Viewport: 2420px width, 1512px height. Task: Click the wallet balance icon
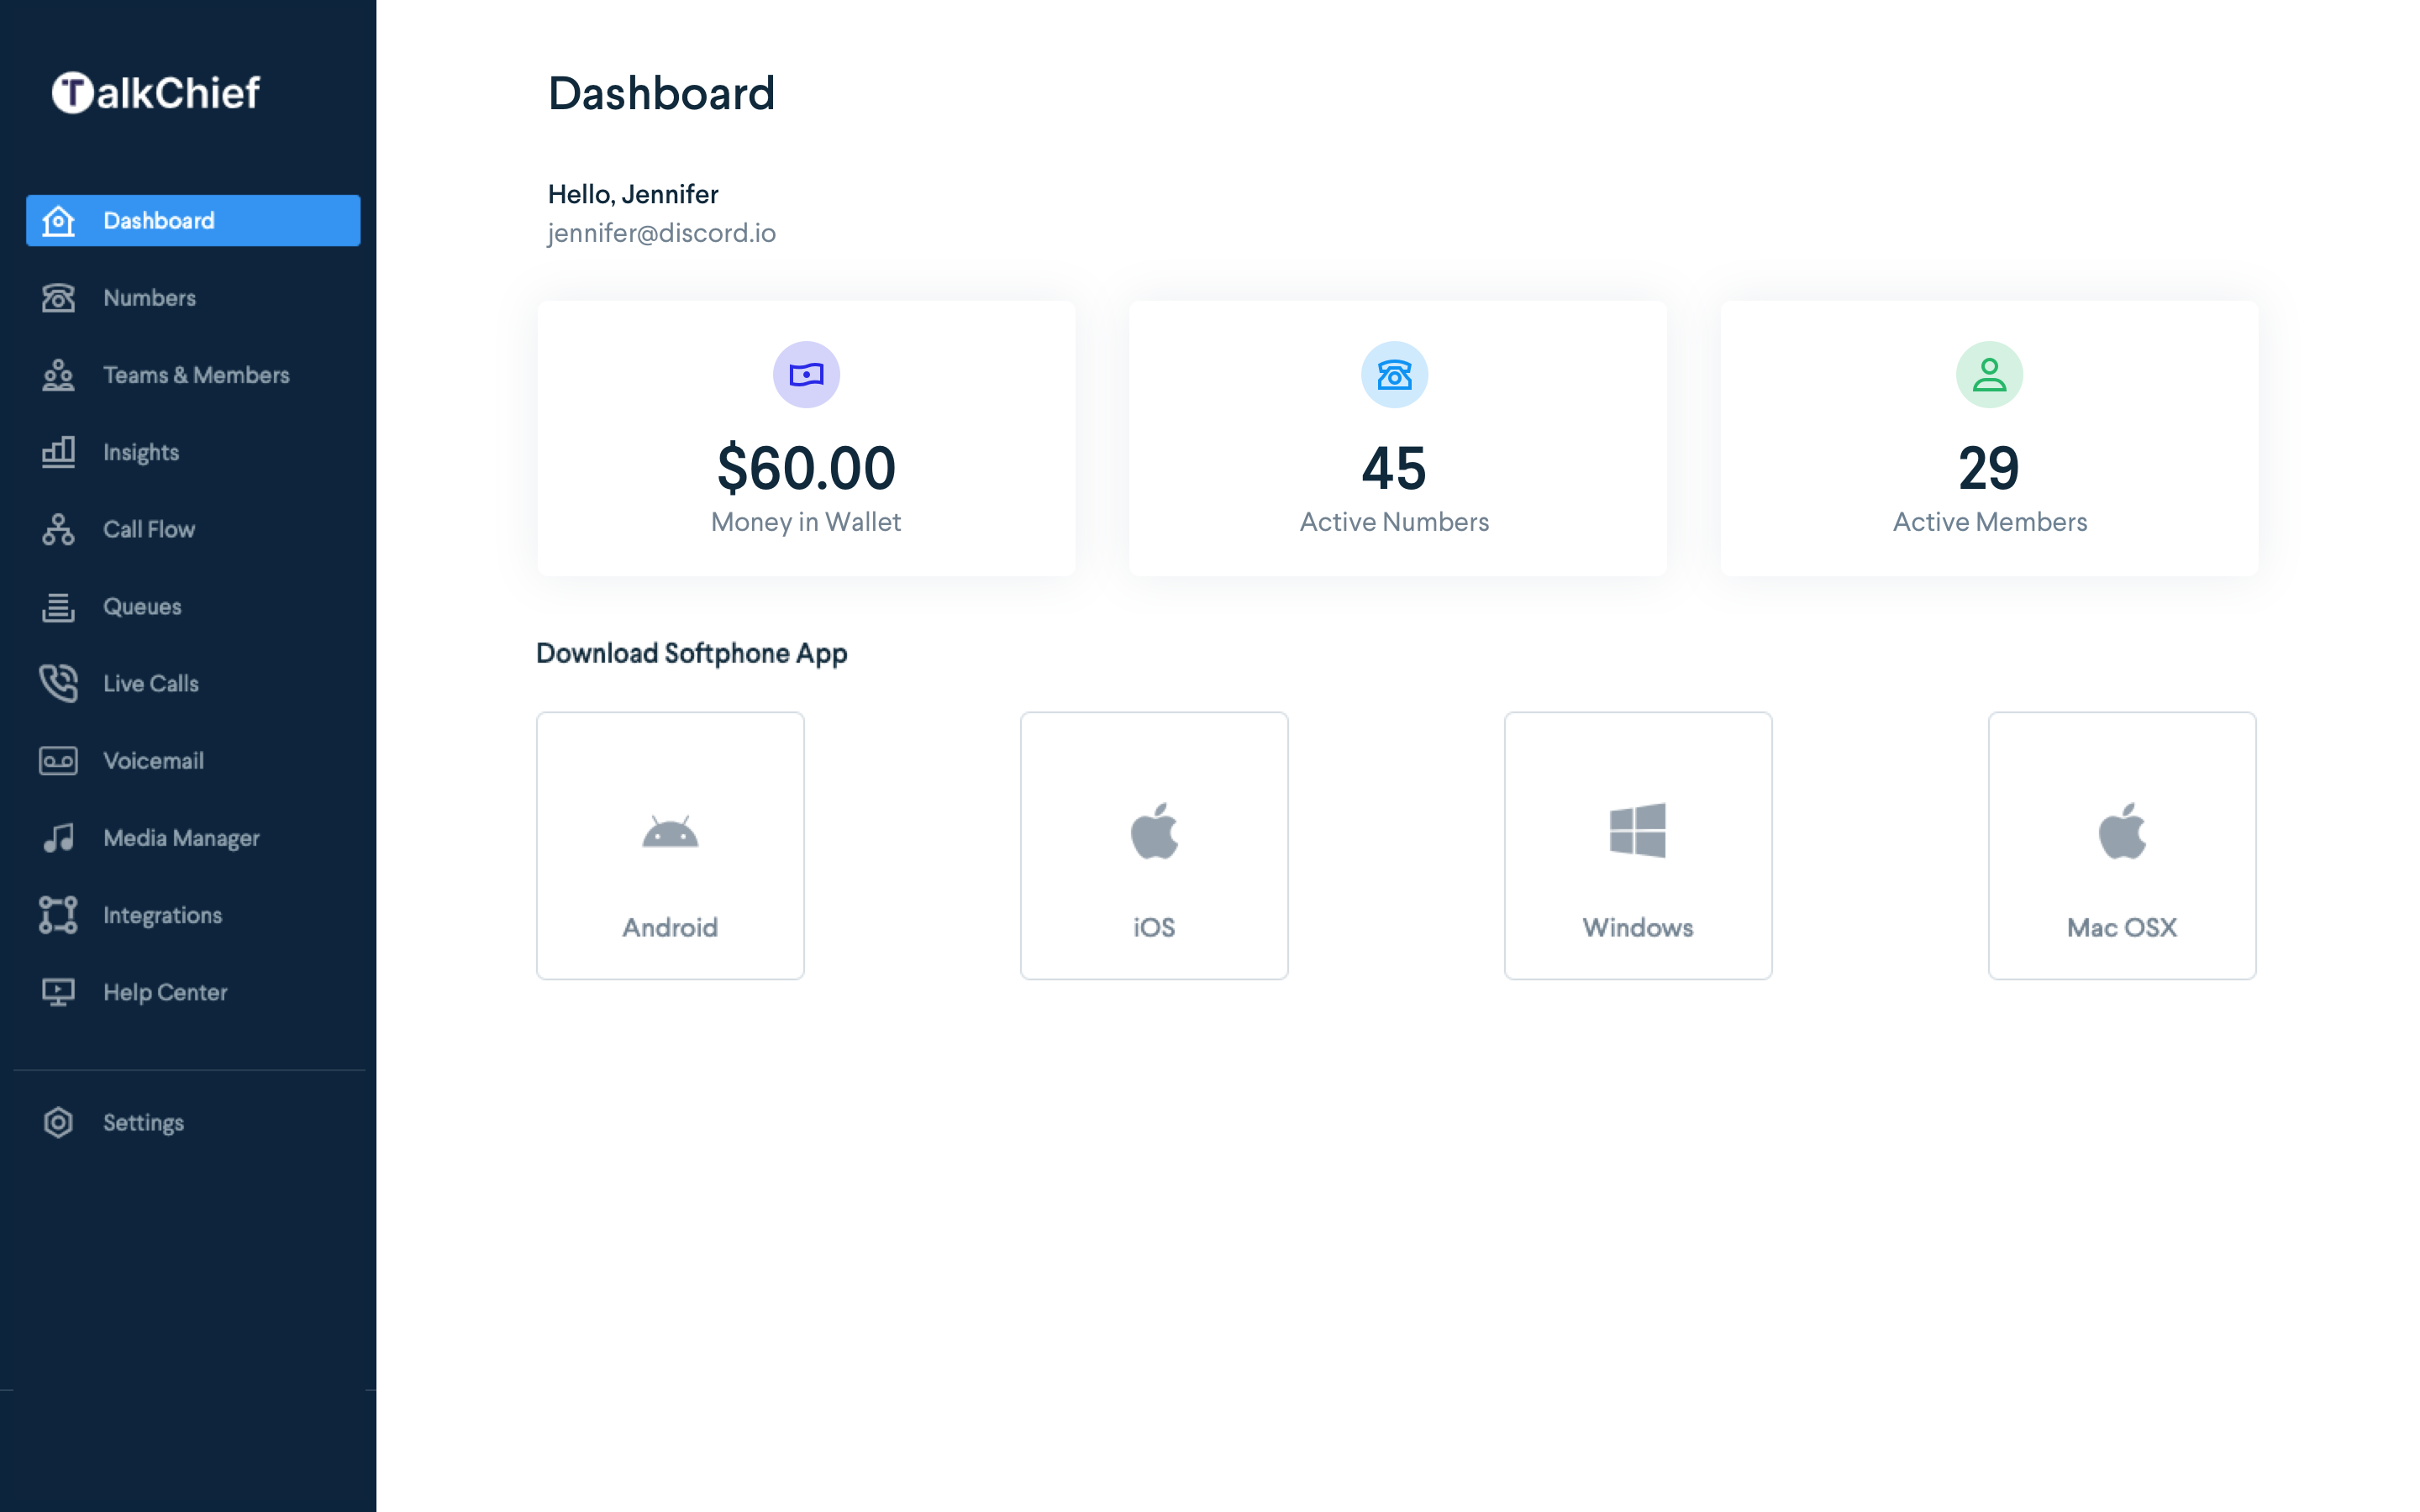pos(805,375)
